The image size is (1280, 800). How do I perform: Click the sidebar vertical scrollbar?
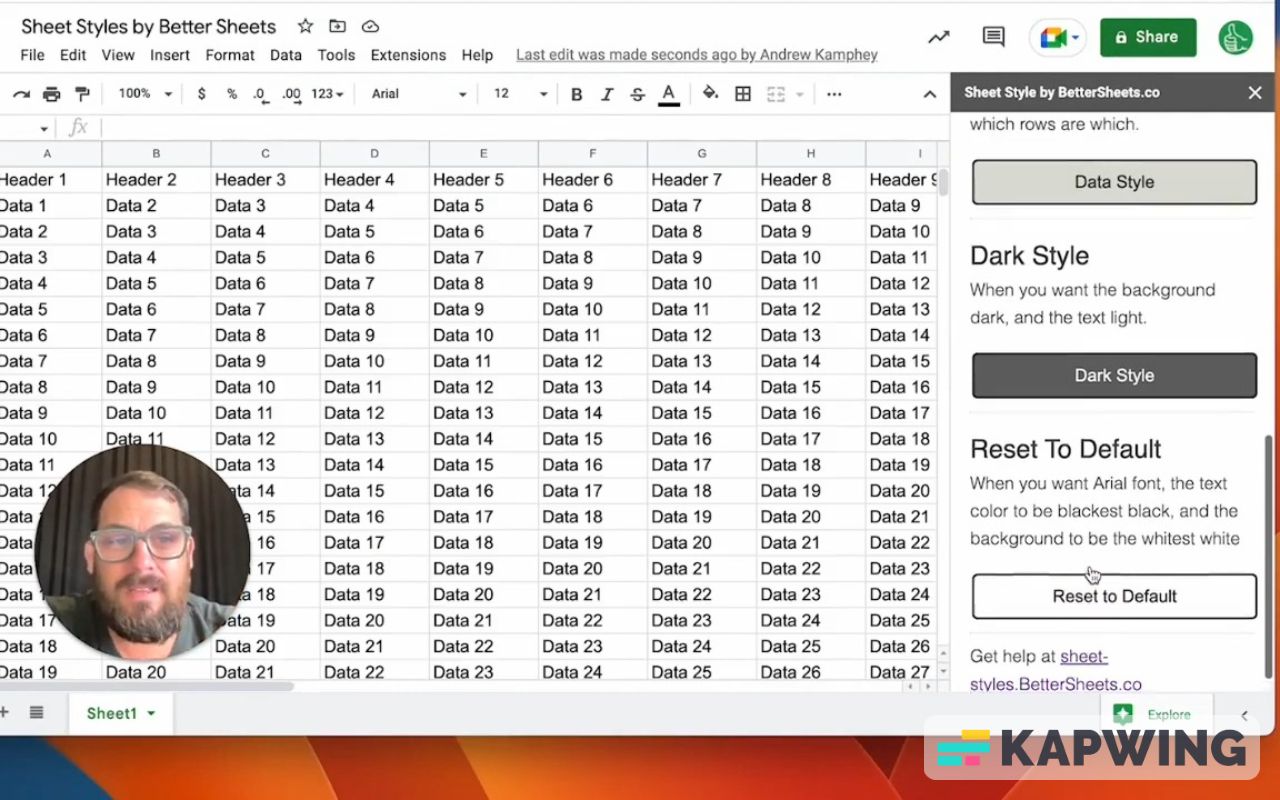point(1270,555)
